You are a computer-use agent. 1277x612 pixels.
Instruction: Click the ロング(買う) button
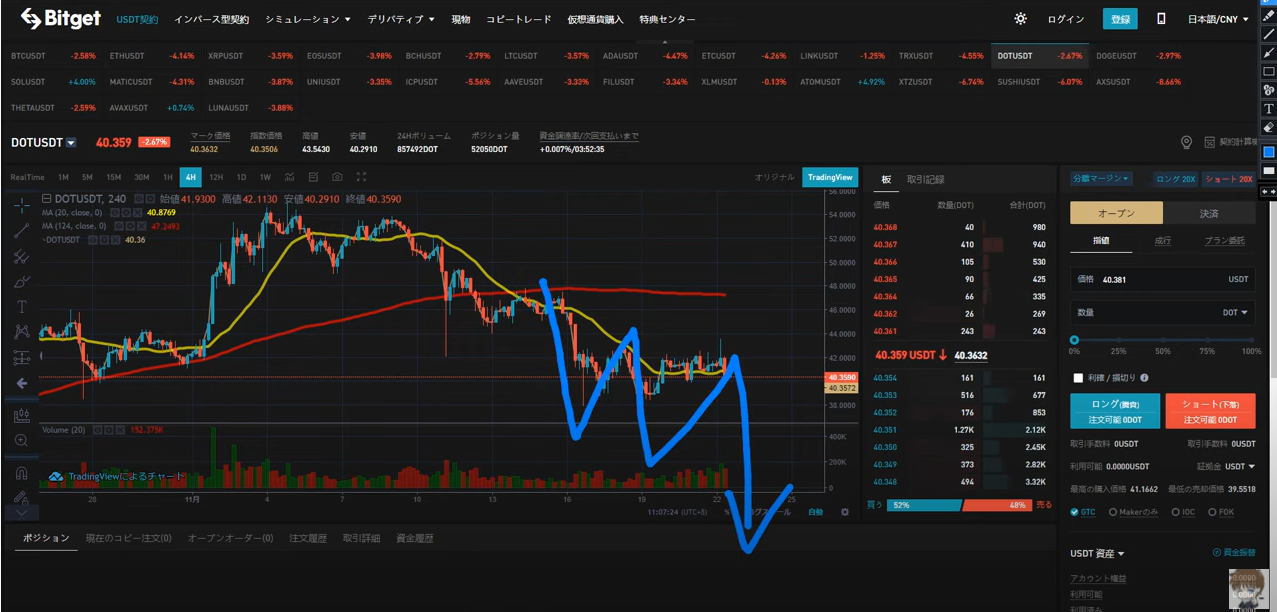coord(1115,410)
